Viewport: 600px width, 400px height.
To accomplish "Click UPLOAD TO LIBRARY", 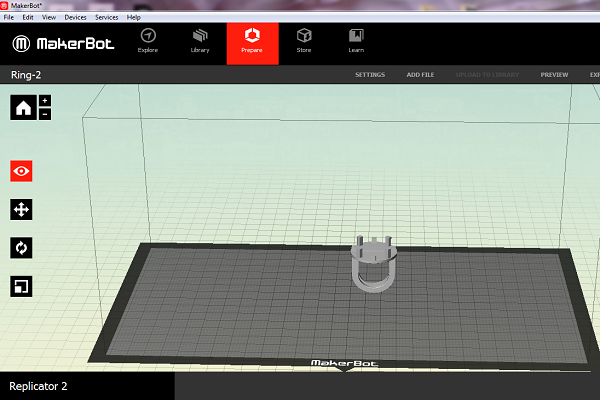I will click(x=488, y=75).
